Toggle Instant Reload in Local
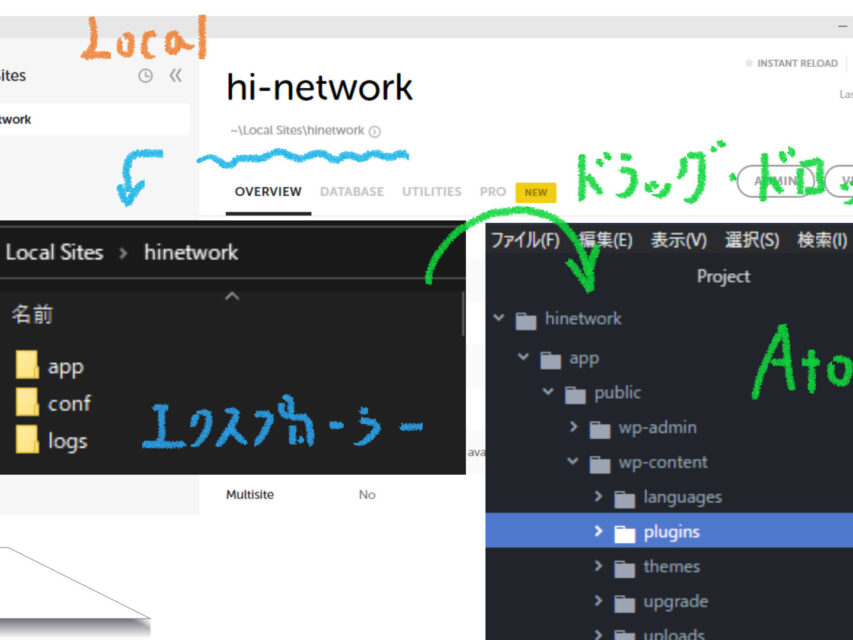The image size is (853, 640). point(792,63)
